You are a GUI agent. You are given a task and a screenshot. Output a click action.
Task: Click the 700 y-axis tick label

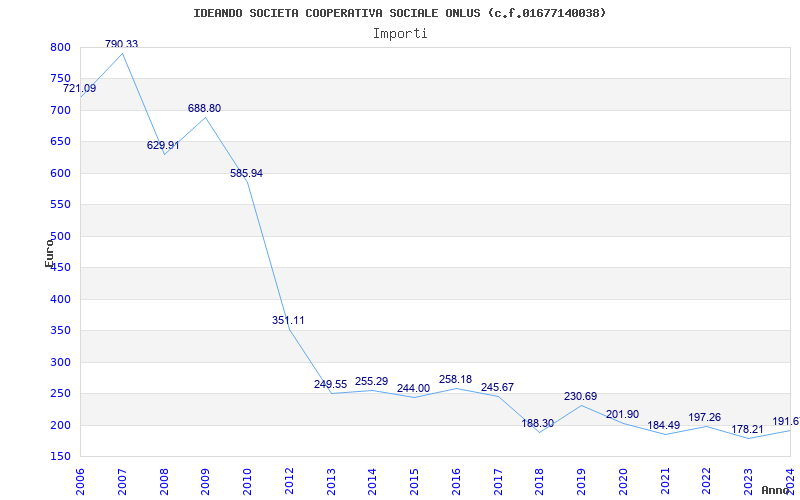pos(60,110)
